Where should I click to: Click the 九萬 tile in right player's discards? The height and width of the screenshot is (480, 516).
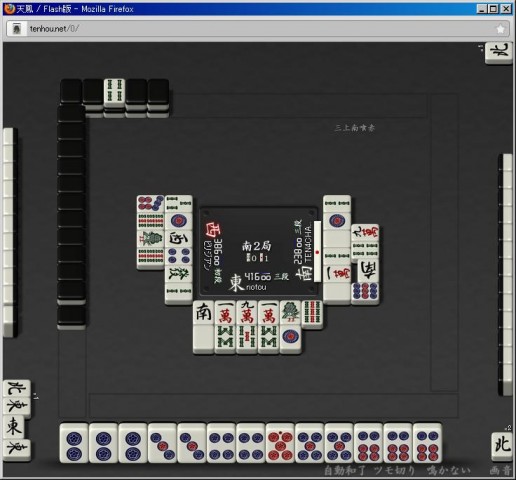pos(365,232)
